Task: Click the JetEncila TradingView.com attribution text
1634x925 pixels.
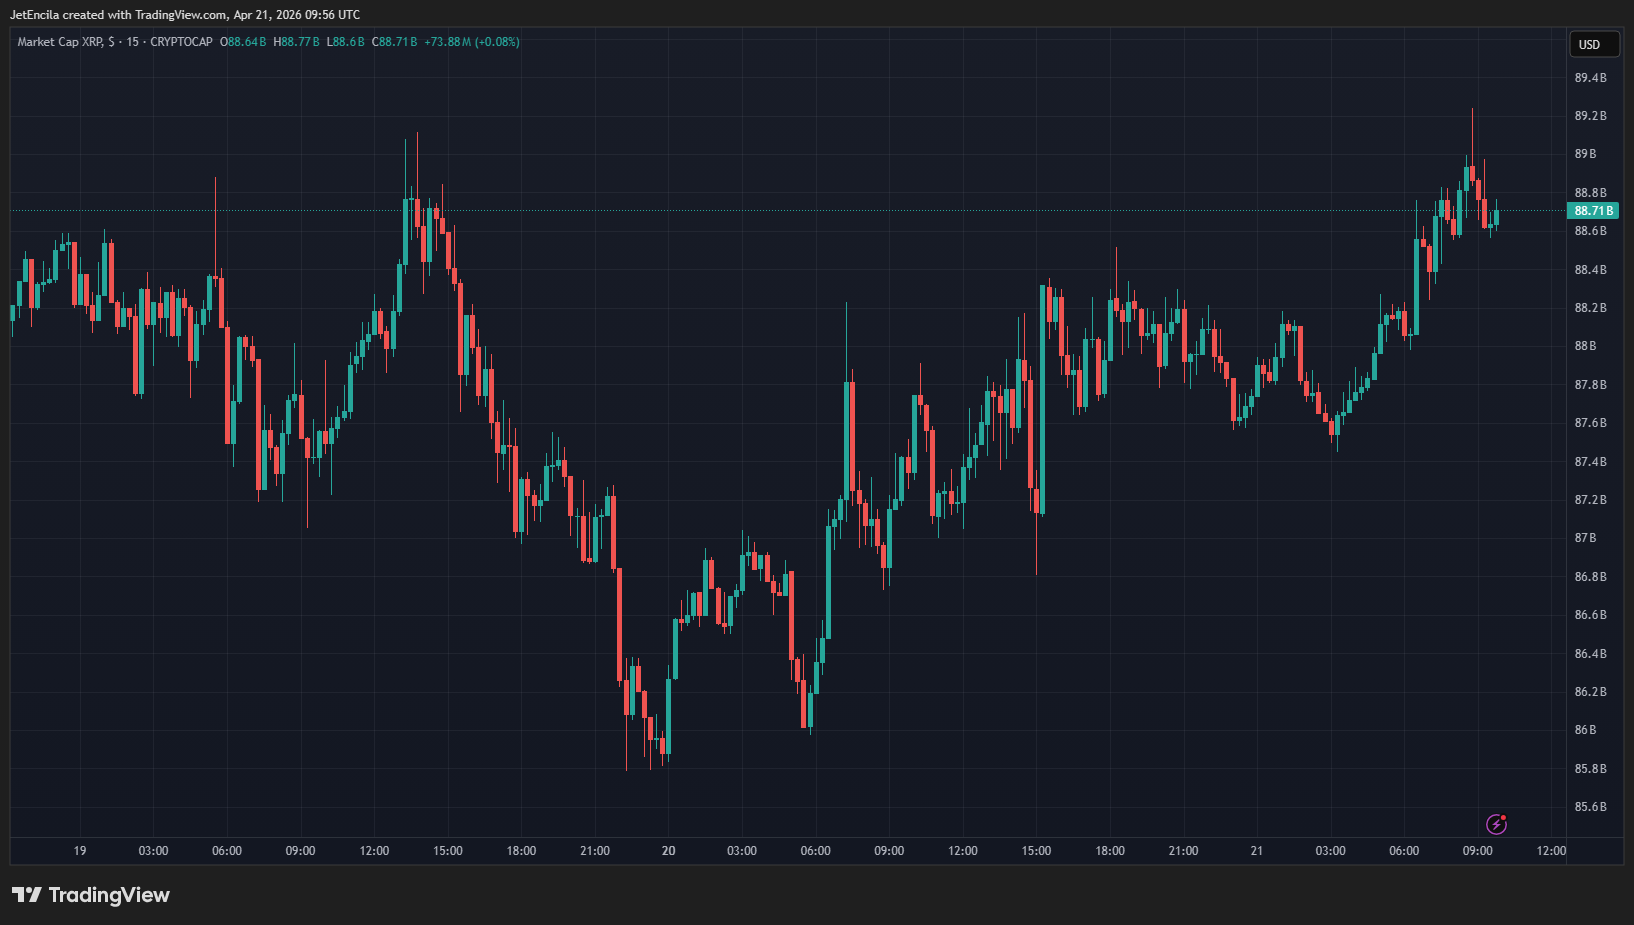Action: [x=185, y=15]
